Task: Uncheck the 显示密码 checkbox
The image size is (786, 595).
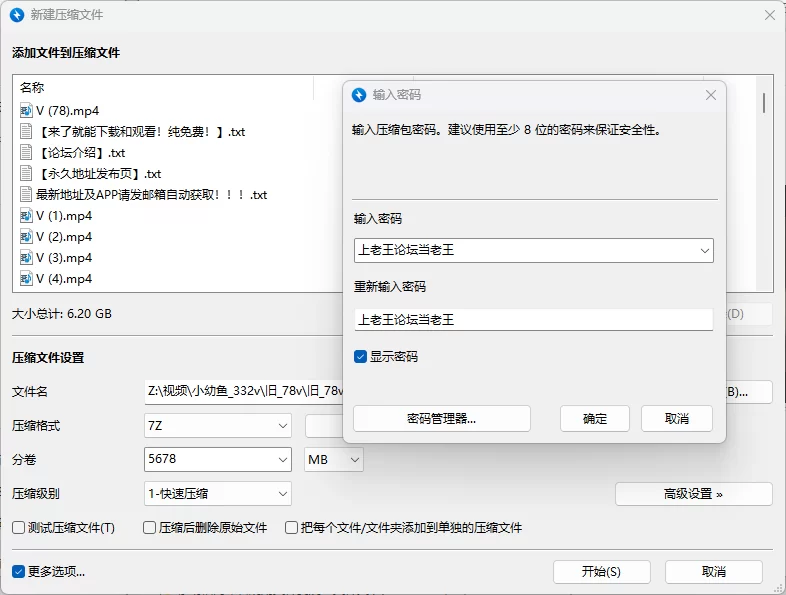Action: click(361, 357)
